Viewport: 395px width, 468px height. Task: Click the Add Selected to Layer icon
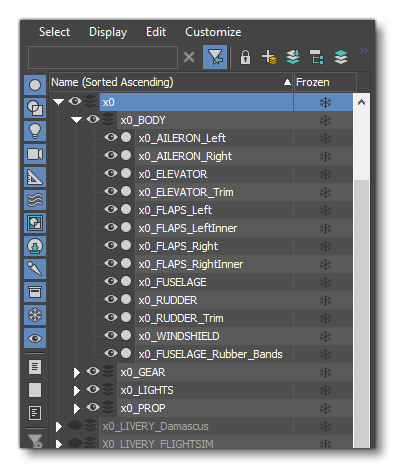click(x=293, y=57)
